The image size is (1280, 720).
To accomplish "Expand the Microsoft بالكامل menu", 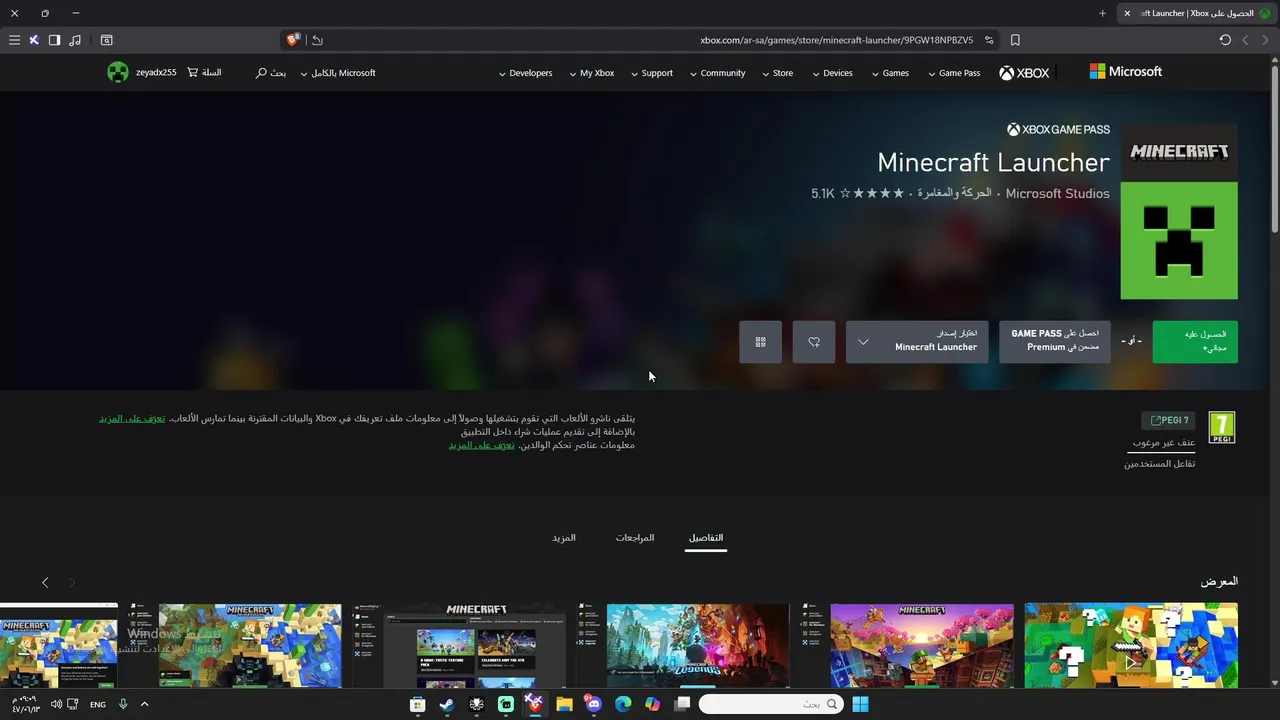I will 338,73.
